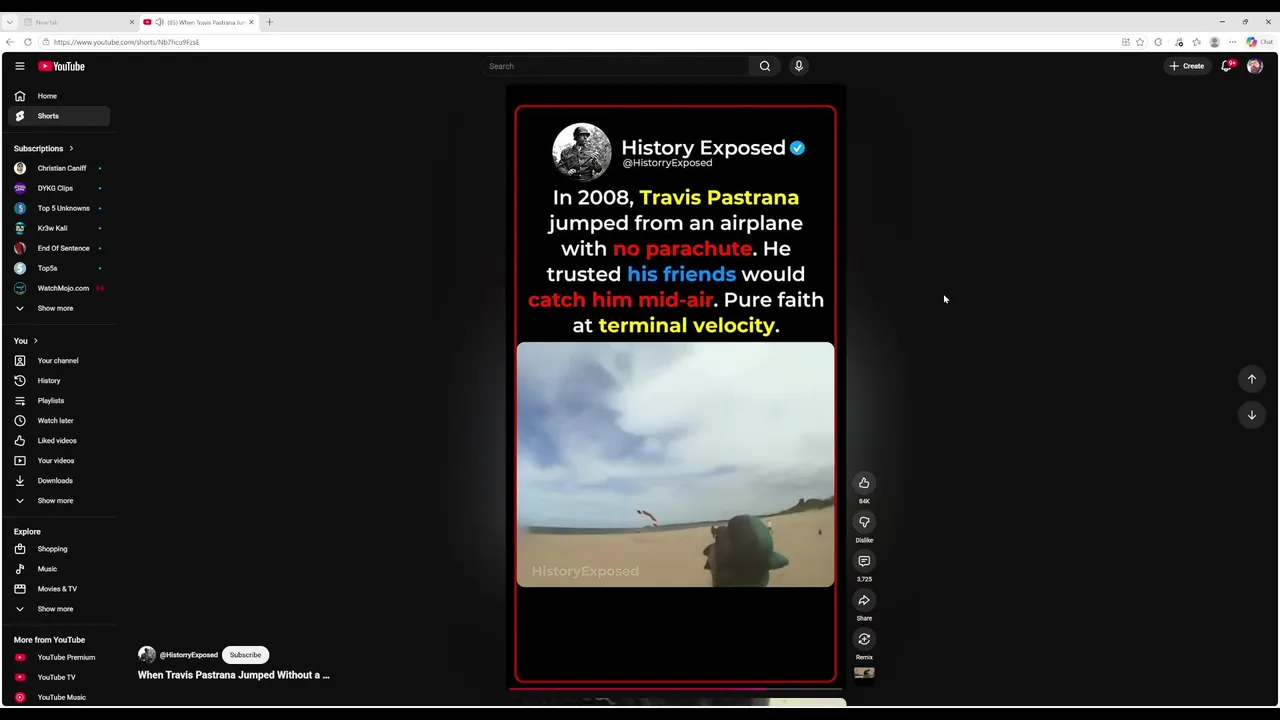Open Watch later list
The image size is (1280, 720).
pos(59,421)
